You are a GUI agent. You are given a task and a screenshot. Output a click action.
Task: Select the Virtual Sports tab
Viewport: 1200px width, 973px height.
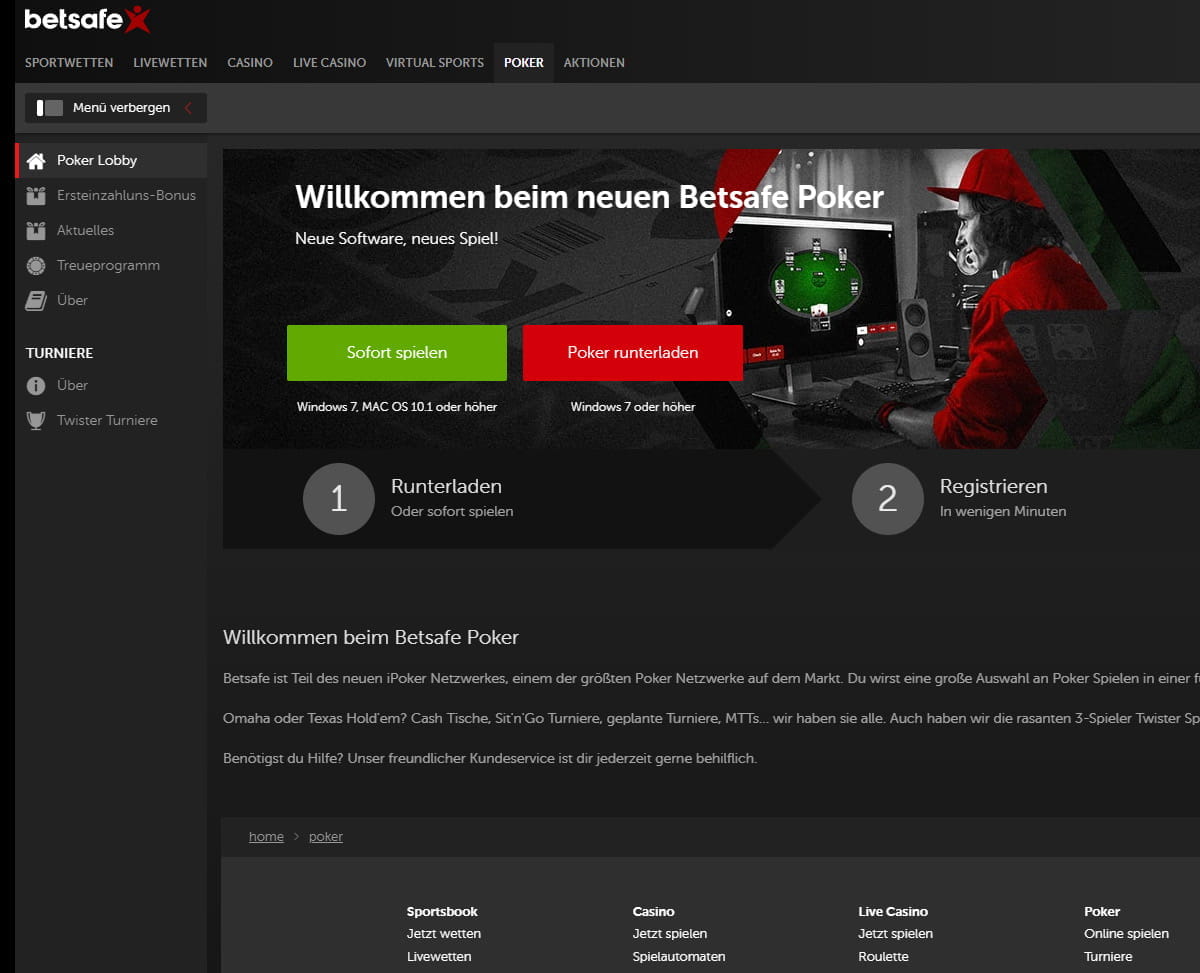(435, 62)
